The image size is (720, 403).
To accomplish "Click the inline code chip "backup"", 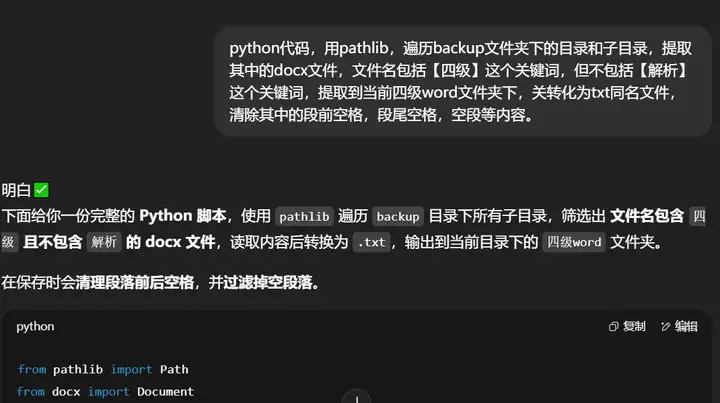I will (x=398, y=217).
